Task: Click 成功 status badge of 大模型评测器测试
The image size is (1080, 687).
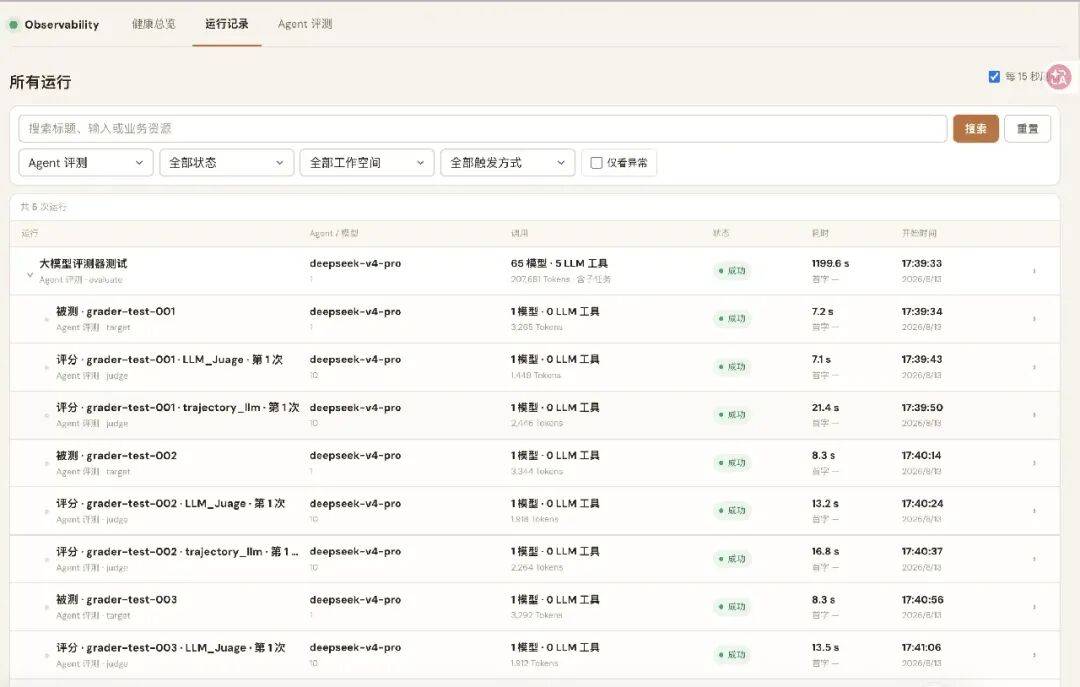Action: (732, 271)
